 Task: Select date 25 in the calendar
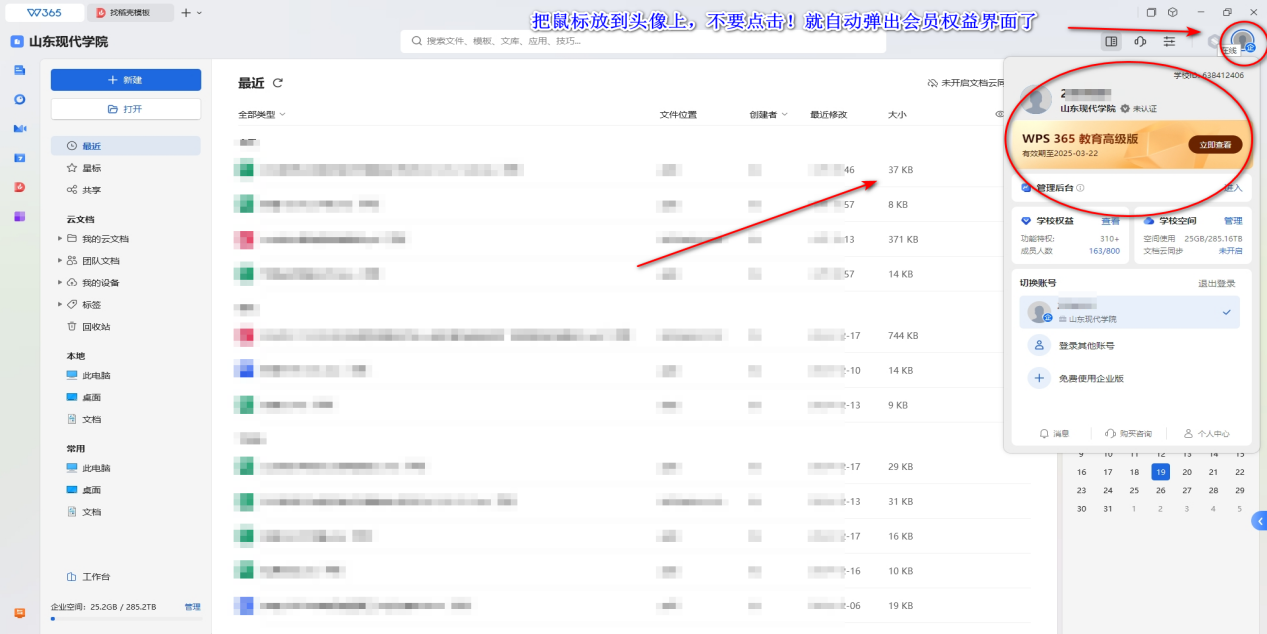(1134, 490)
